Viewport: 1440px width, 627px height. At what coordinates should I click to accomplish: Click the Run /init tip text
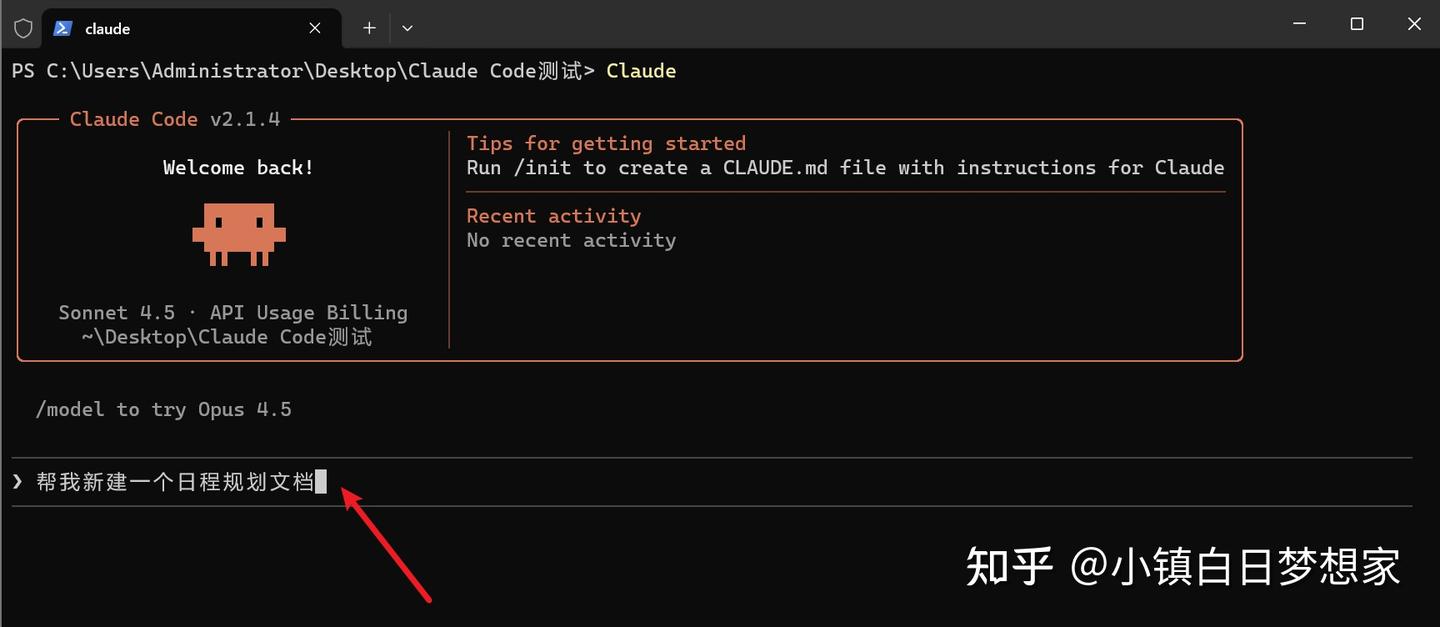point(845,168)
